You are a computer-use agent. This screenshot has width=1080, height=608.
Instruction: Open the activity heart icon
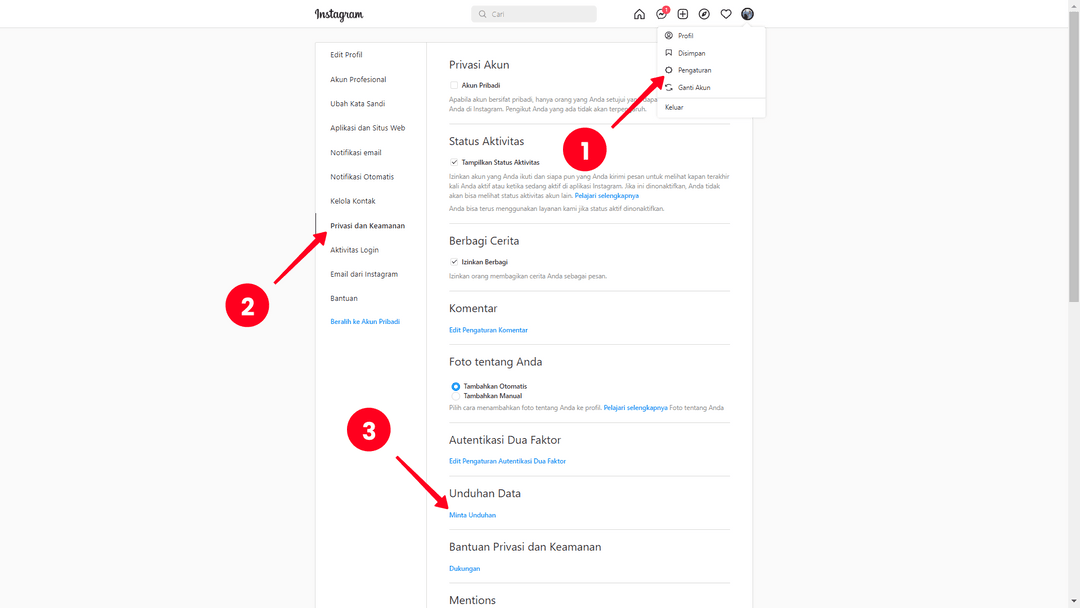pos(726,14)
